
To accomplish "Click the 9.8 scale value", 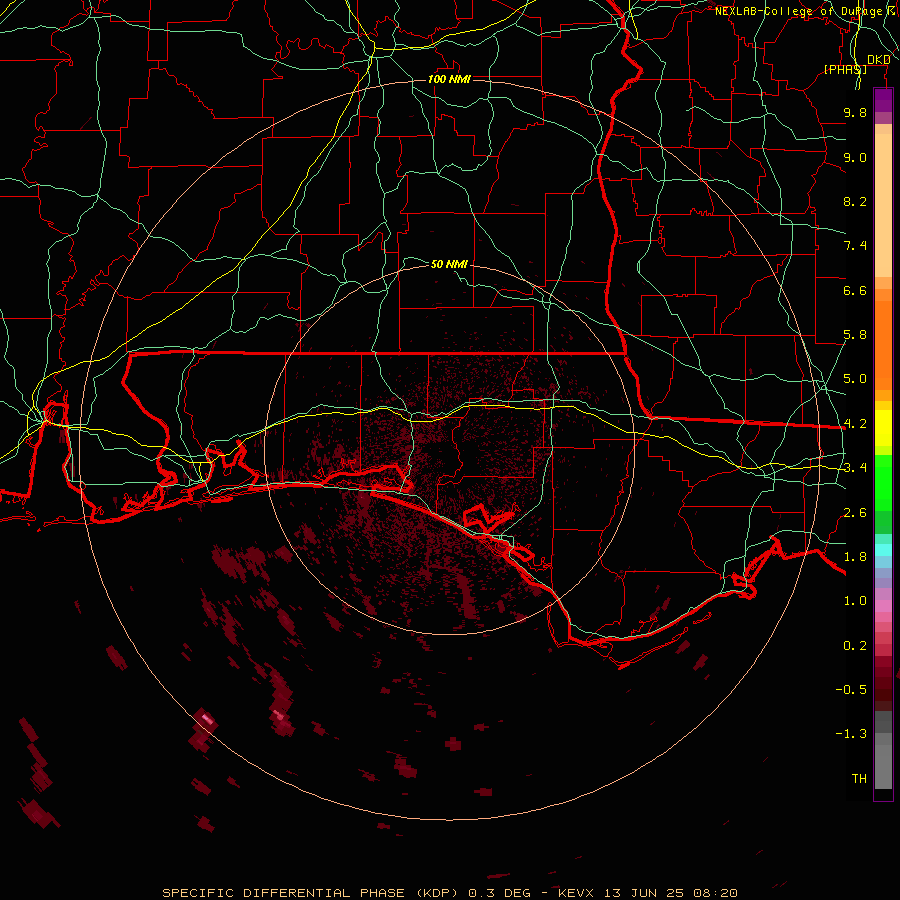I will pos(855,112).
